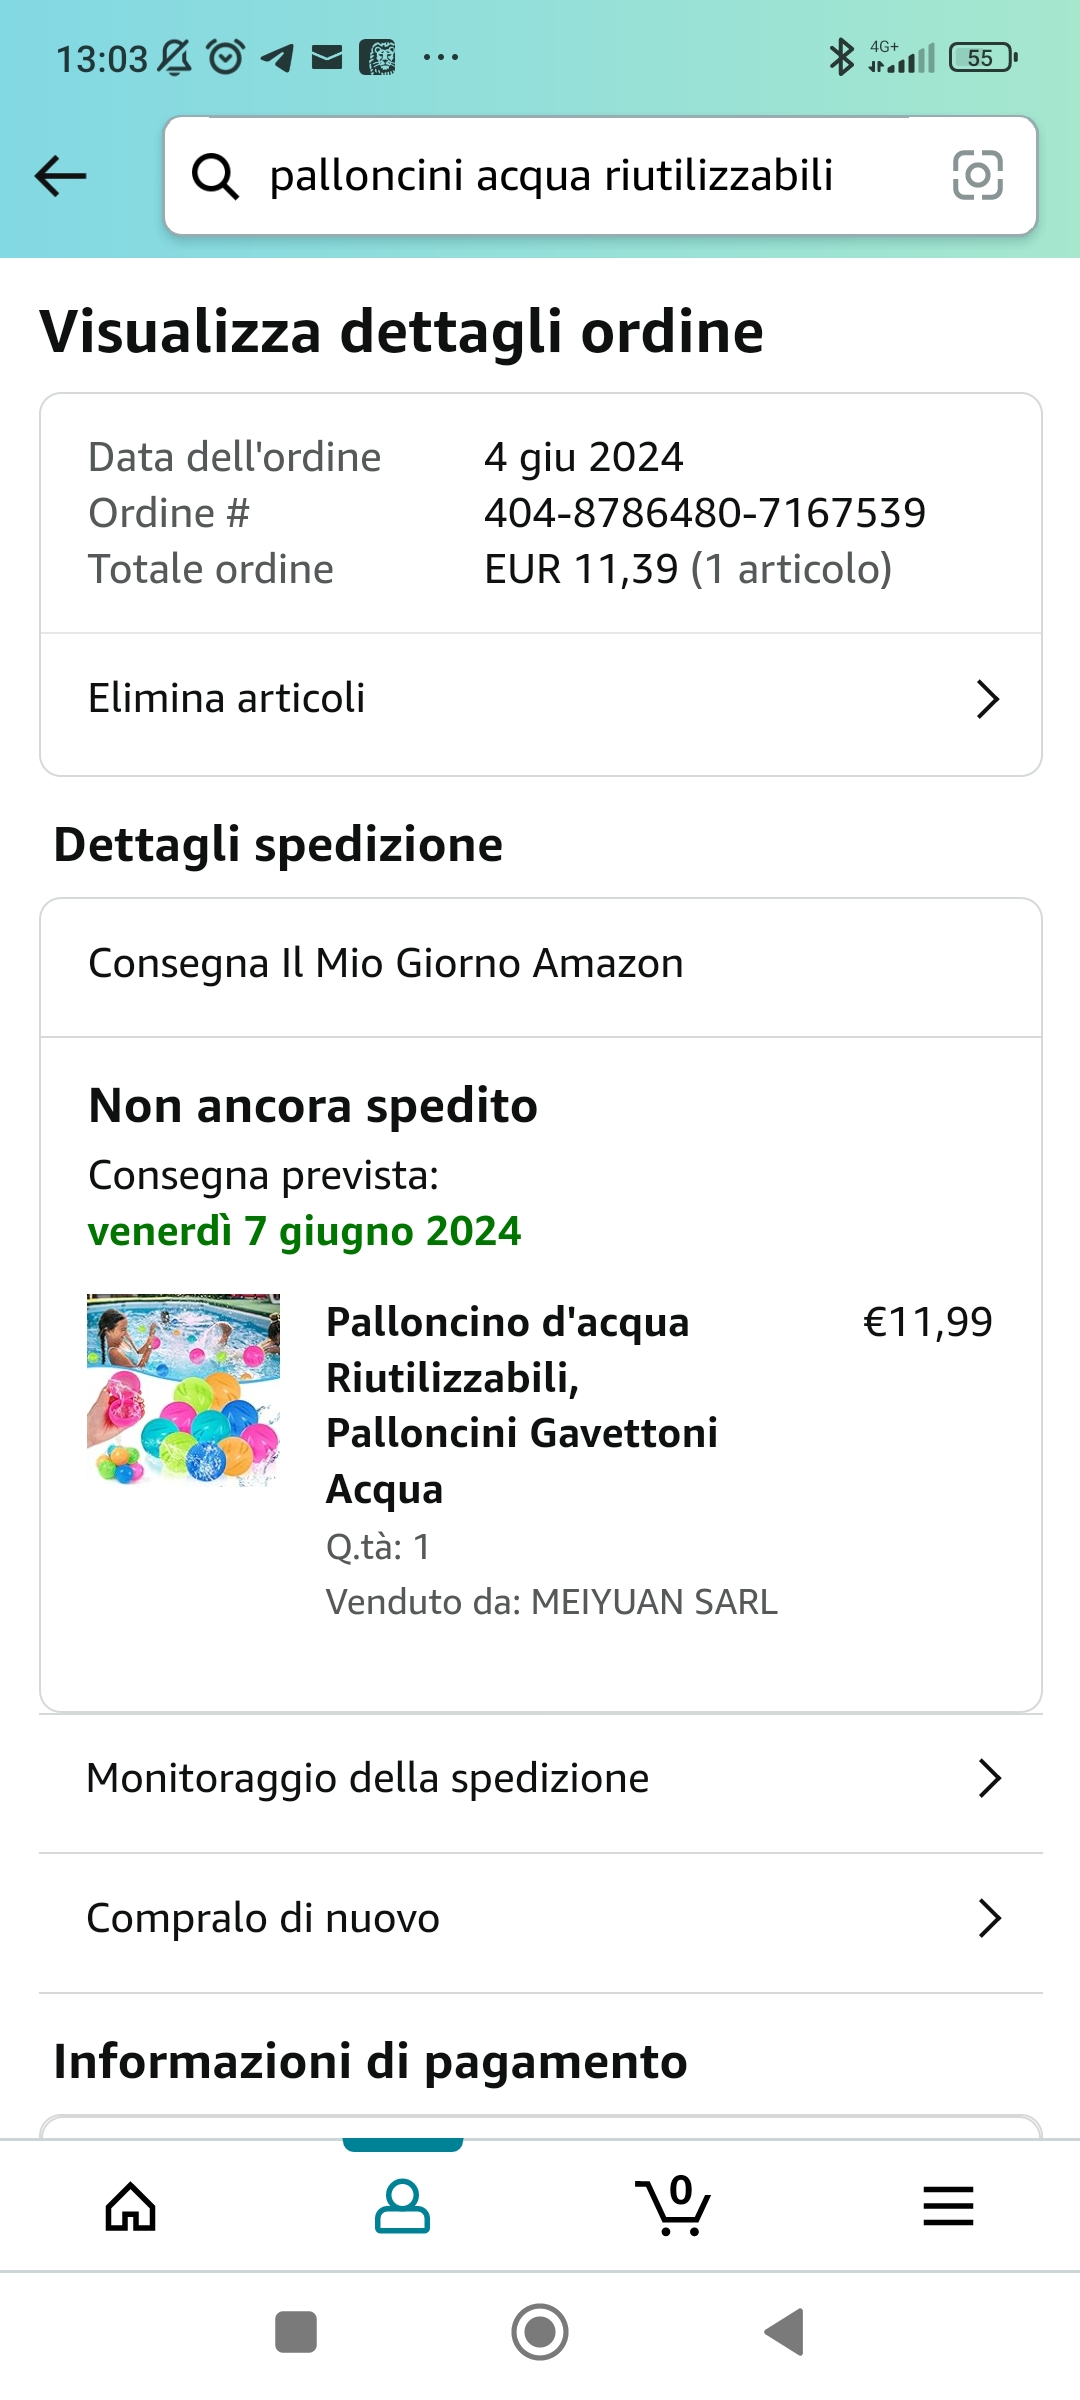Open the hamburger menu tab
Screen dimensions: 1080x2400
(x=948, y=2207)
